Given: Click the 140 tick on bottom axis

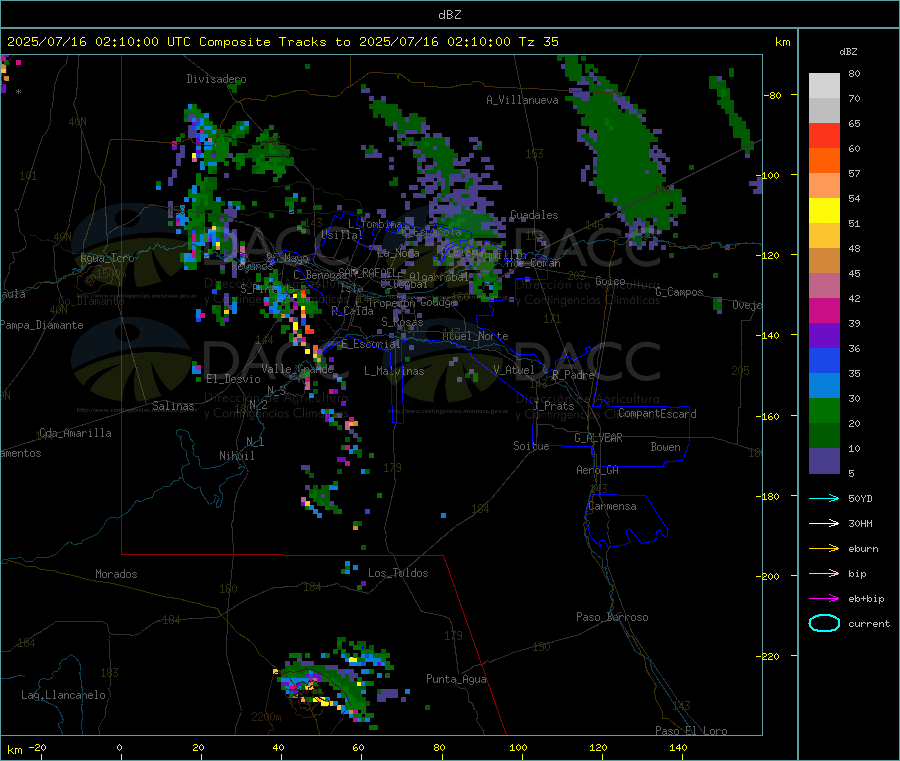Looking at the screenshot, I should [x=678, y=747].
